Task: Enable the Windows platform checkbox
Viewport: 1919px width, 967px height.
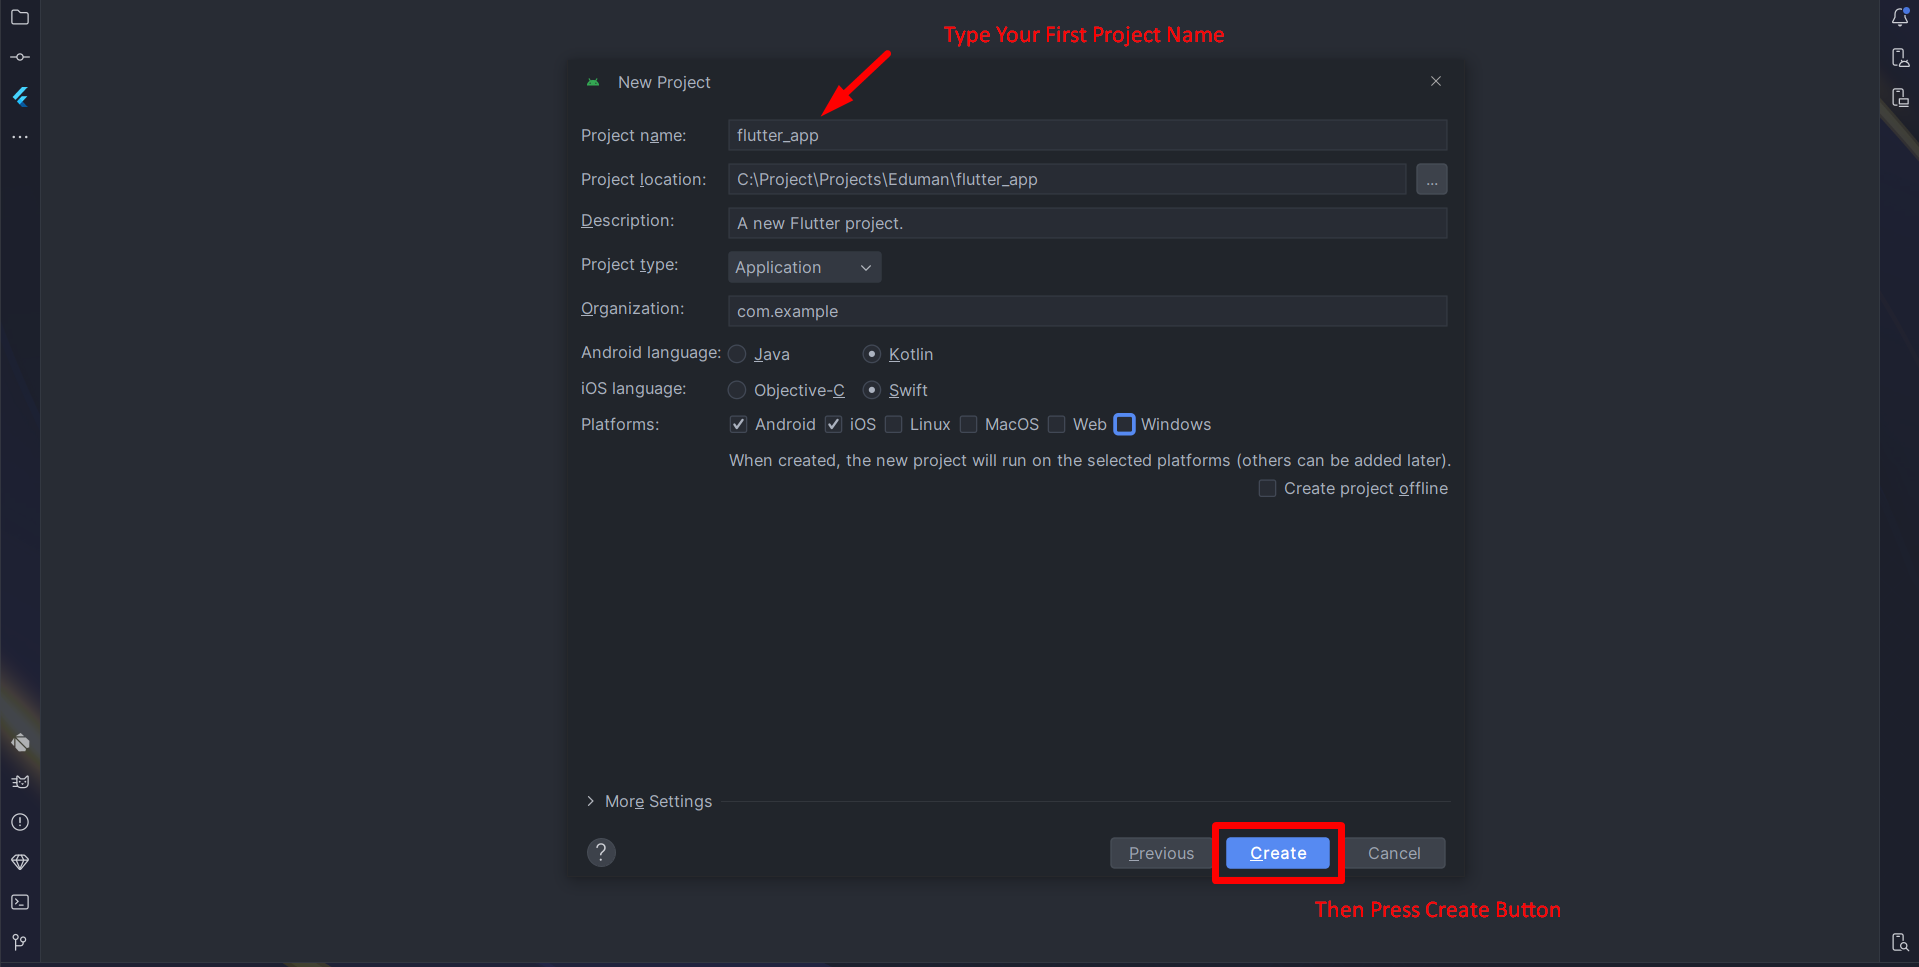Action: [x=1124, y=424]
